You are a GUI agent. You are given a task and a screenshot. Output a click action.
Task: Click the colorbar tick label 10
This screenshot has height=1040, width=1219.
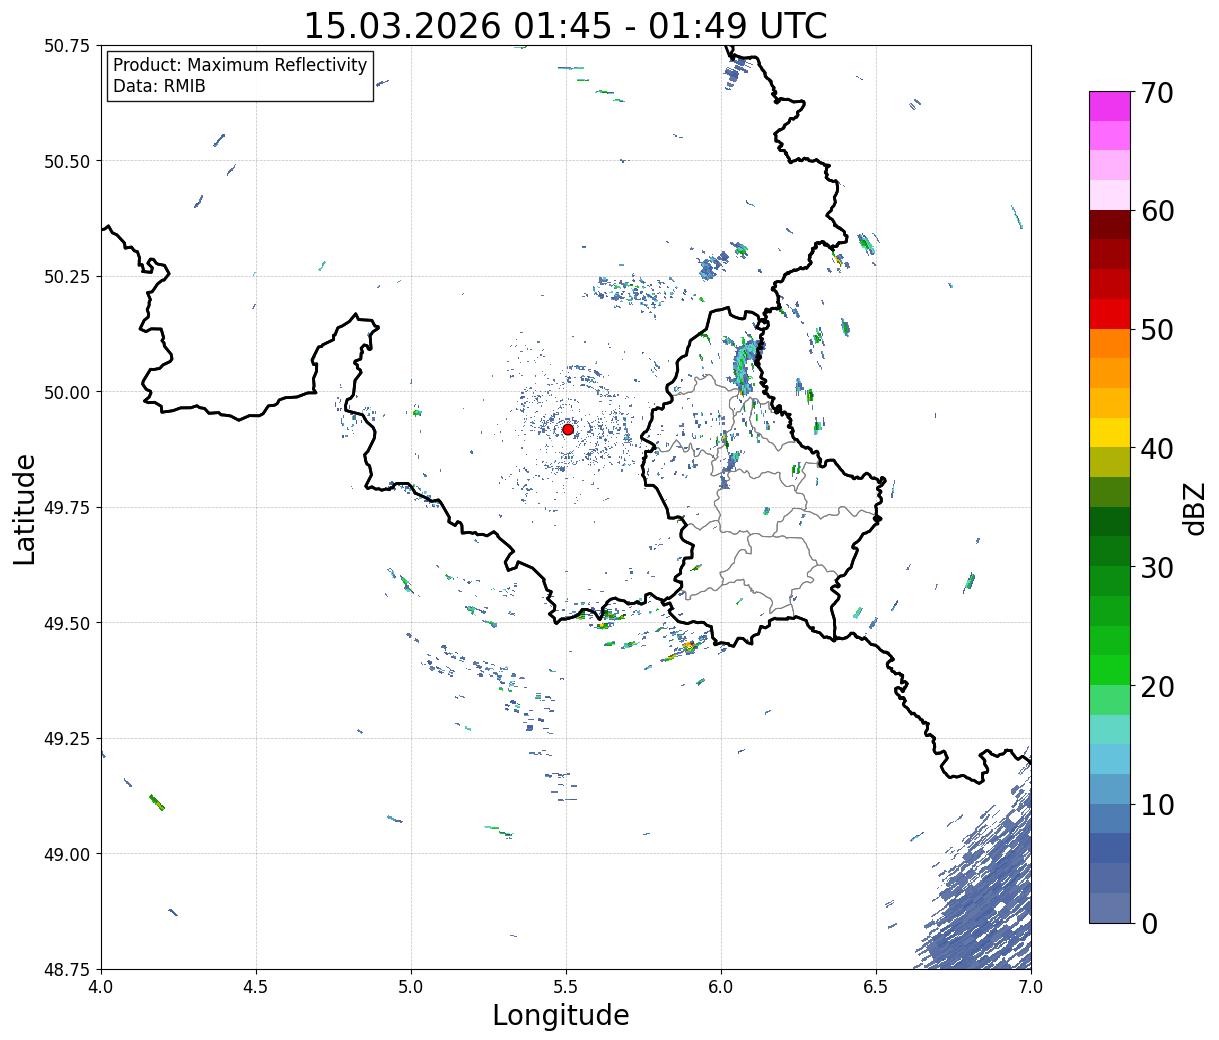click(1157, 805)
